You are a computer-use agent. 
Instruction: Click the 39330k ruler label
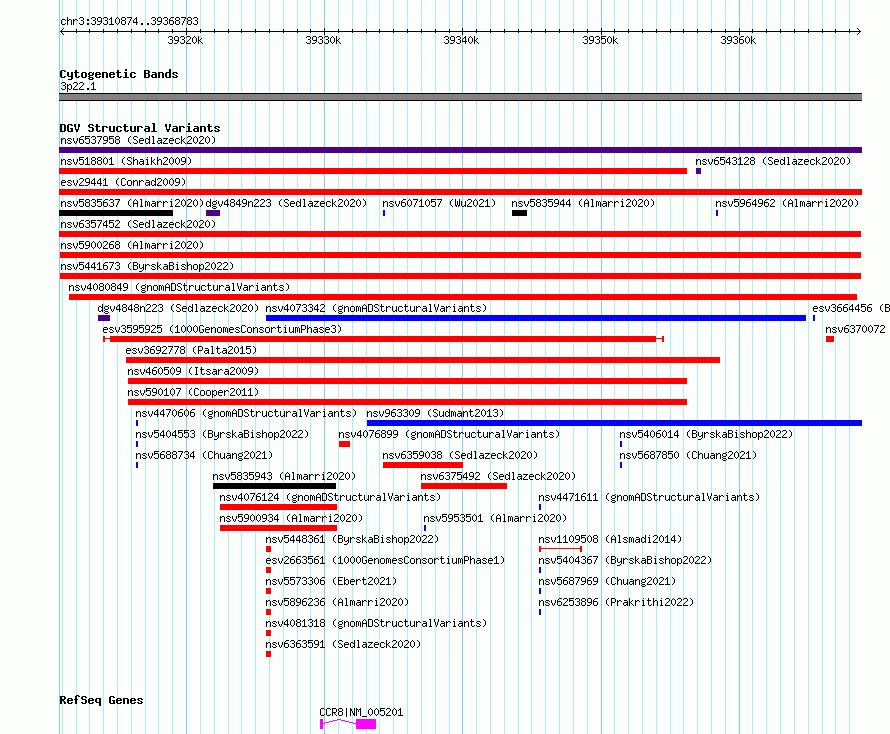tap(323, 40)
